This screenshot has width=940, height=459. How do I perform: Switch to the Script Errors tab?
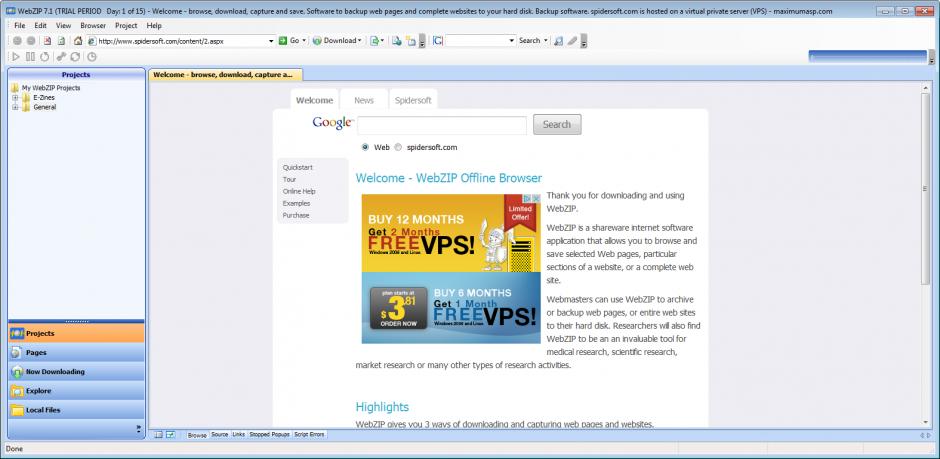(309, 434)
